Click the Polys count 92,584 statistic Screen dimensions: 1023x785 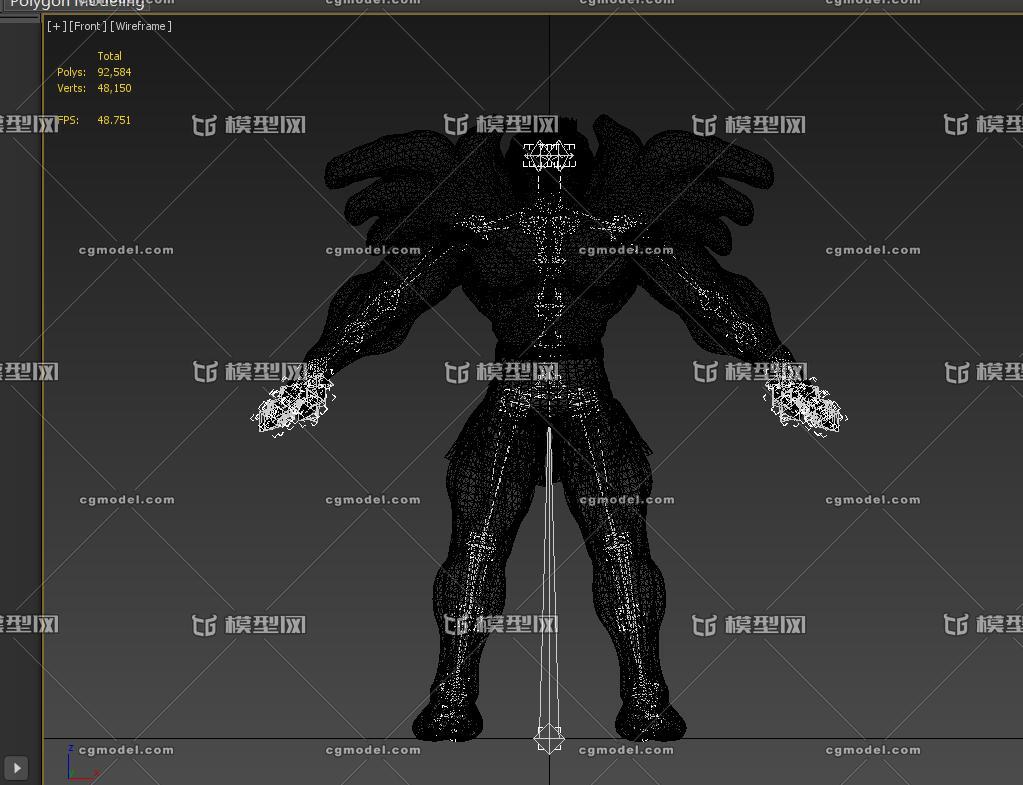coord(114,72)
